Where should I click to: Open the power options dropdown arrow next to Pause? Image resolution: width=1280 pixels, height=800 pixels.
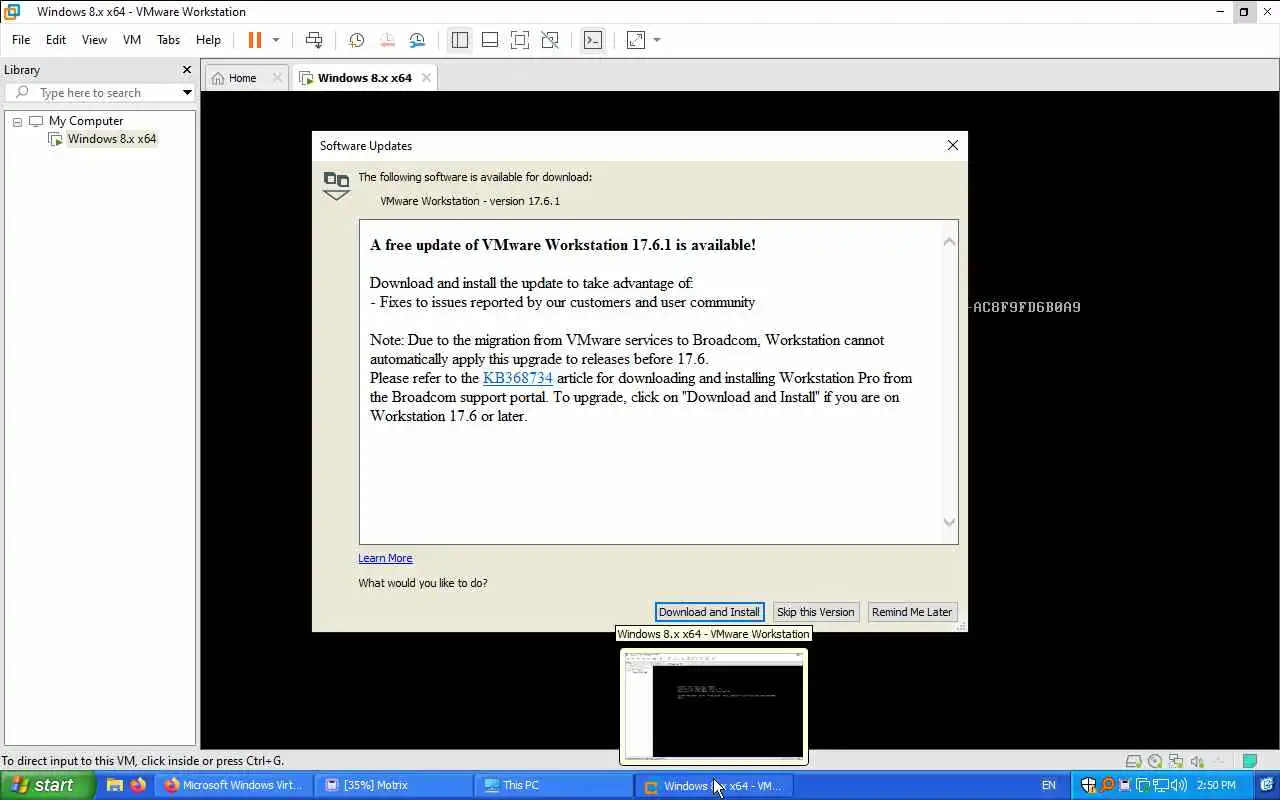point(276,40)
